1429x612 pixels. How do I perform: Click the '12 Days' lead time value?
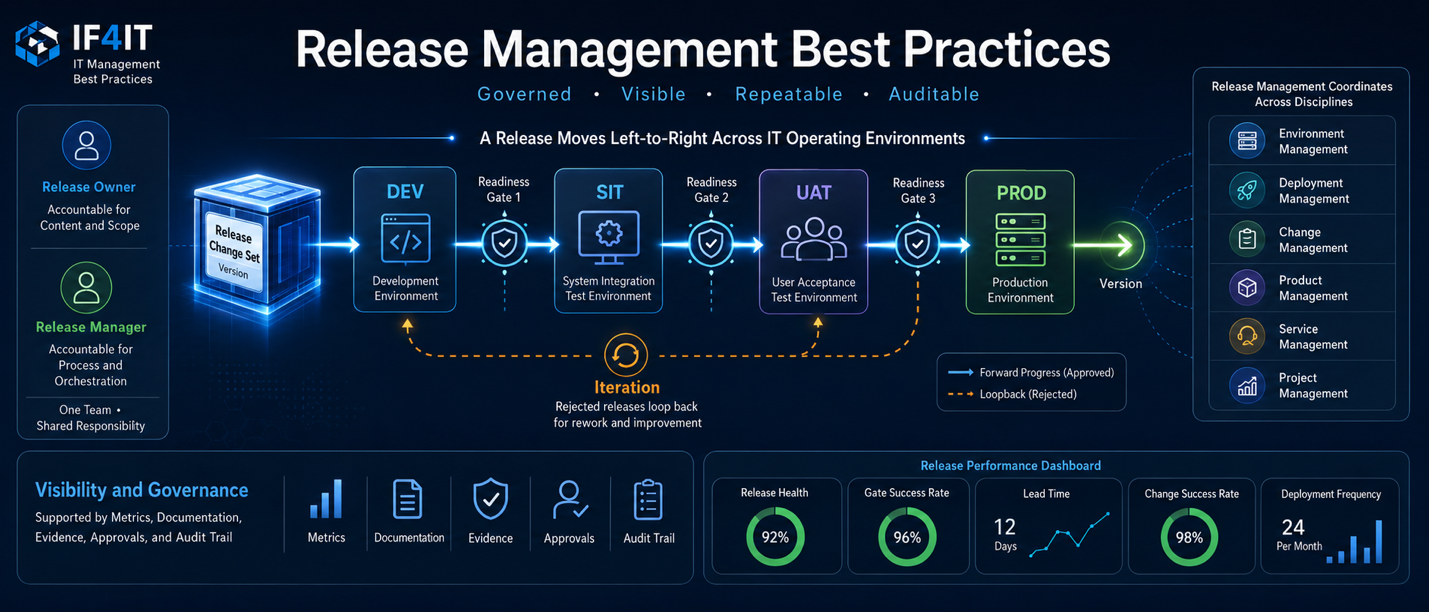(x=1005, y=534)
